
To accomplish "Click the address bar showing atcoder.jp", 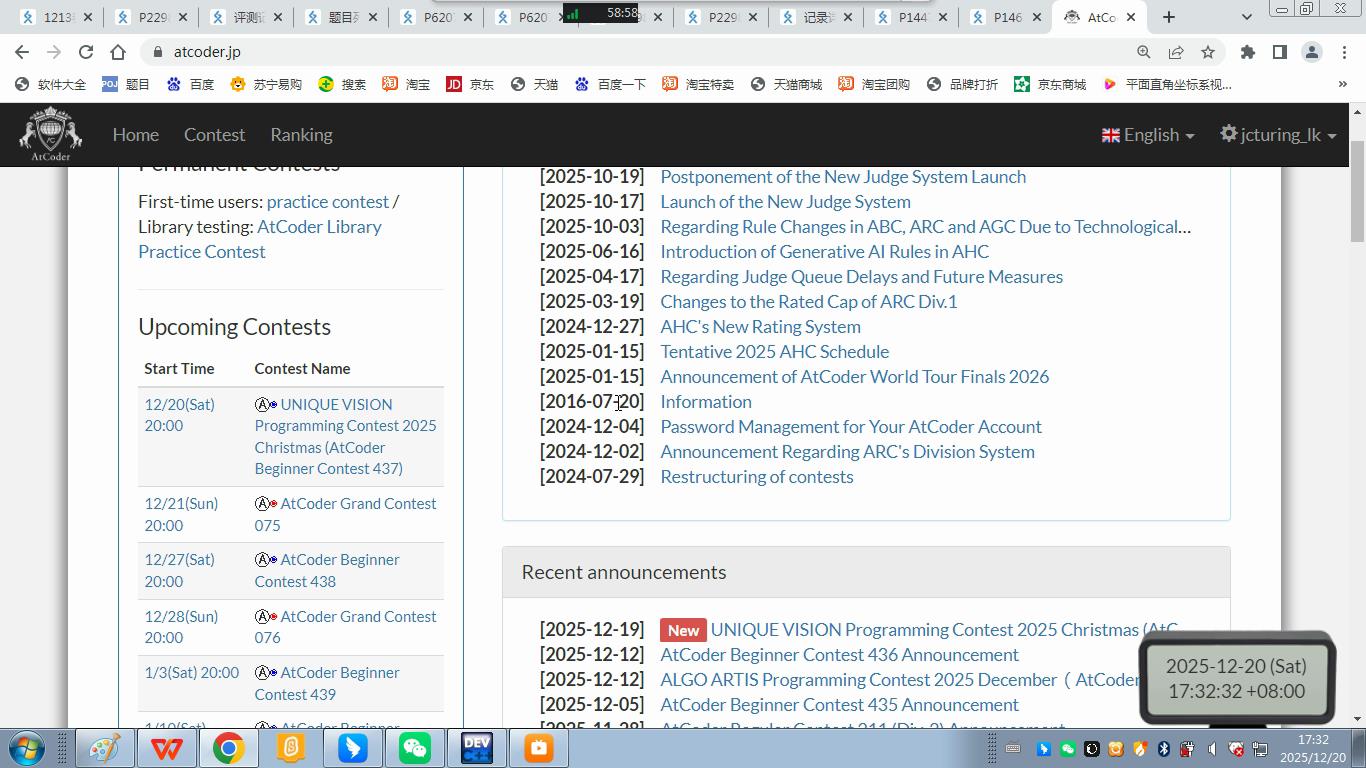I will pos(600,52).
